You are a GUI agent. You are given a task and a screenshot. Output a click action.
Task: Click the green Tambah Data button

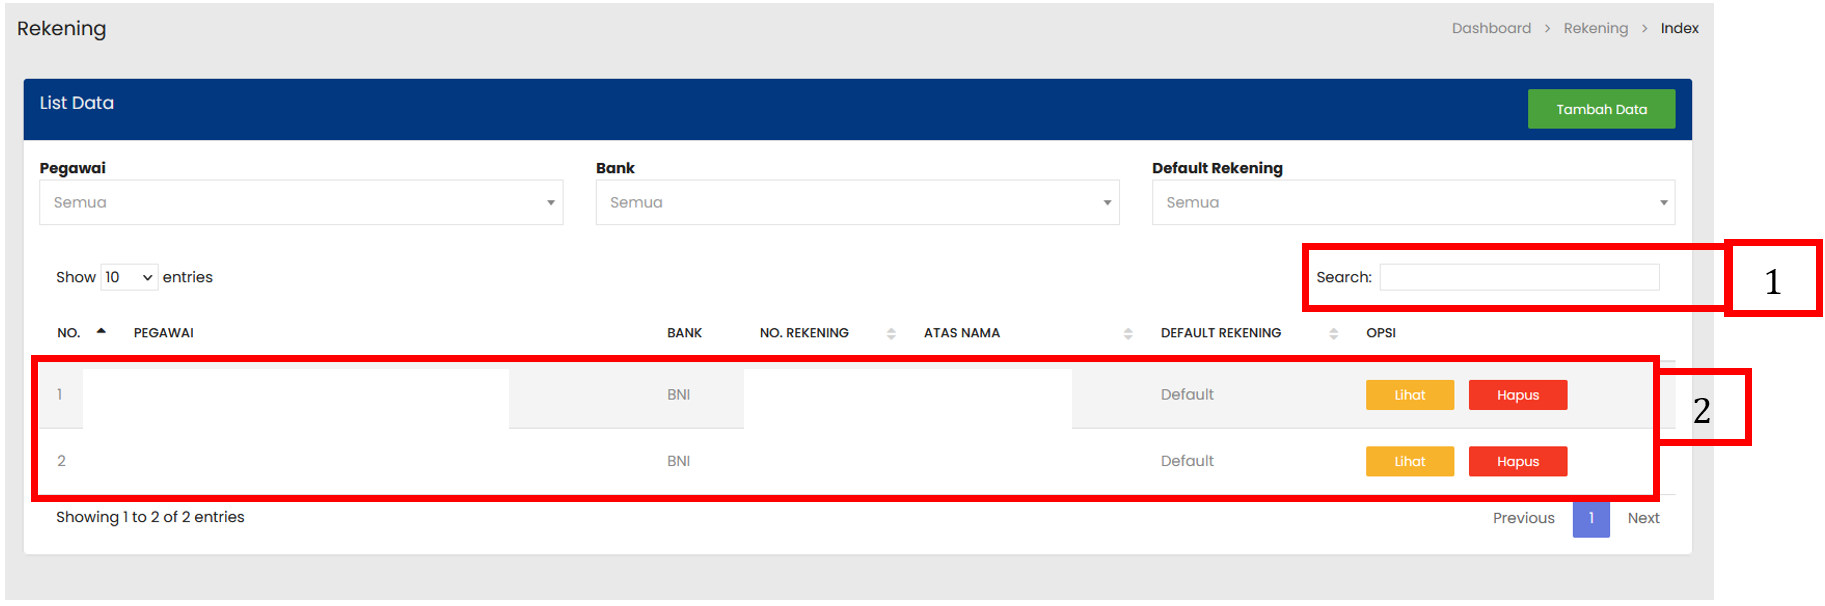tap(1600, 109)
